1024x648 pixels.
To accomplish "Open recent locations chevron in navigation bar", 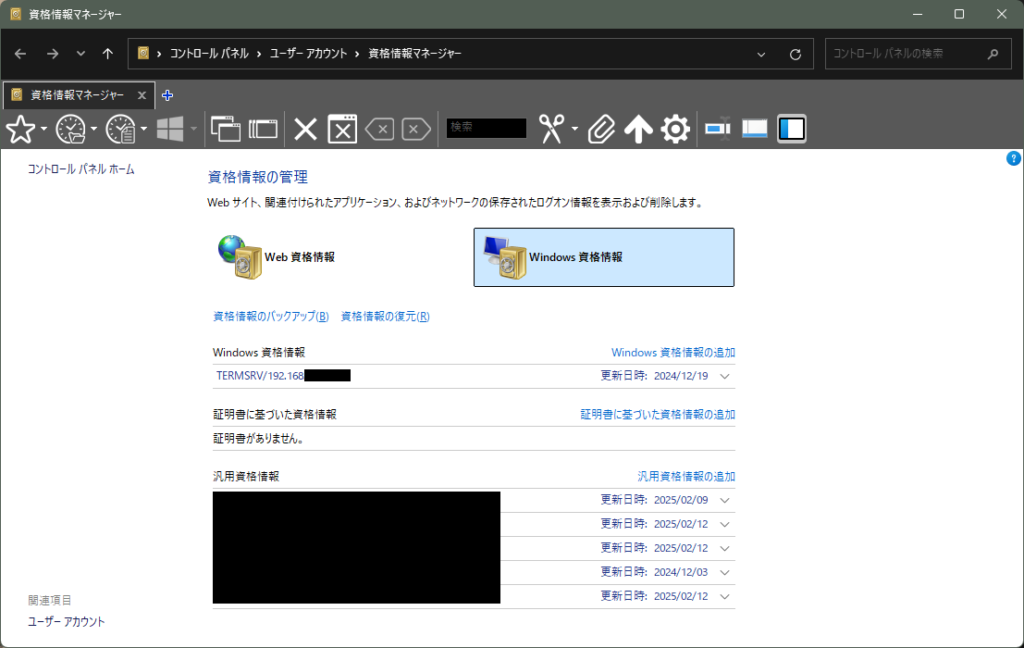I will 80,54.
